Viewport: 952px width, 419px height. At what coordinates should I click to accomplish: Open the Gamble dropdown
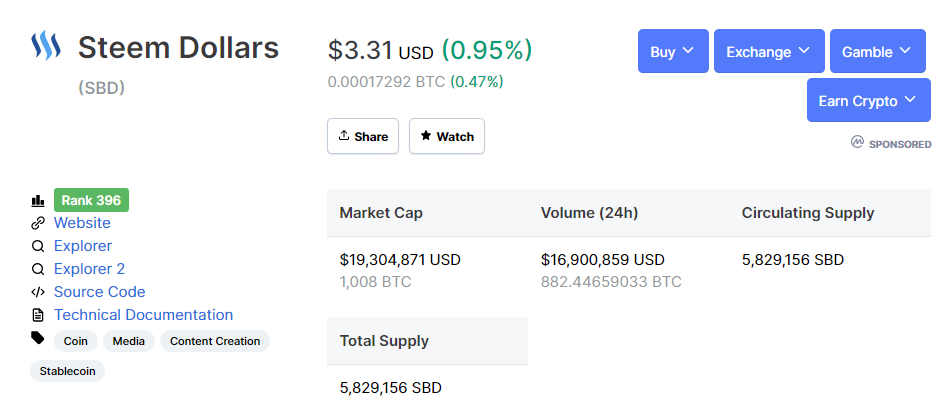point(878,51)
